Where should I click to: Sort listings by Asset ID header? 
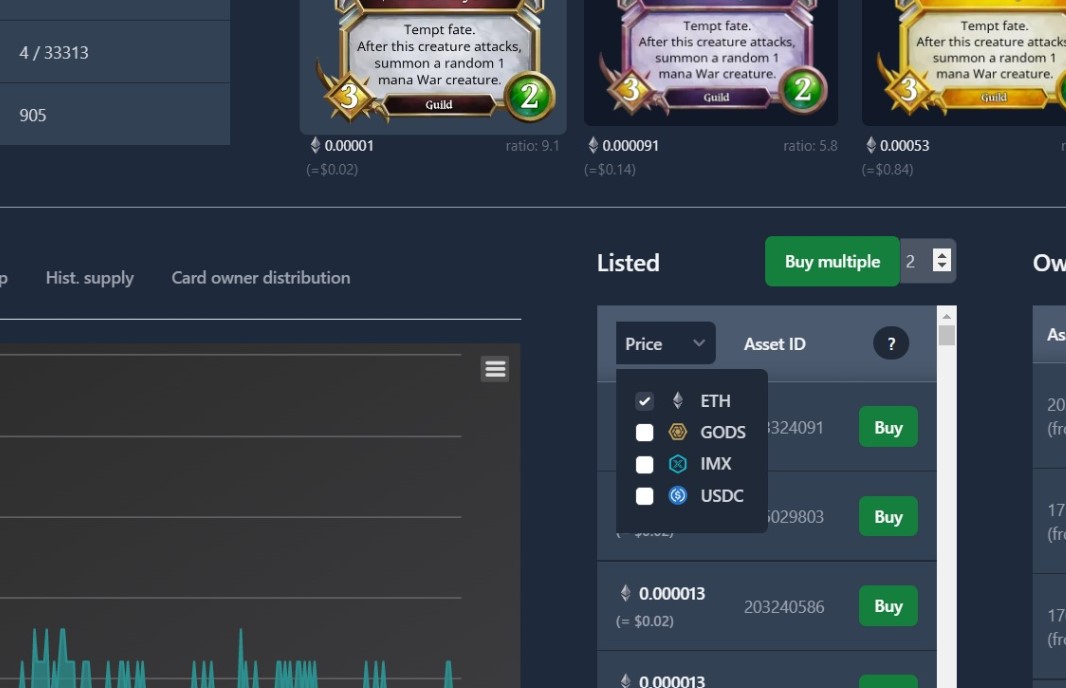coord(774,344)
